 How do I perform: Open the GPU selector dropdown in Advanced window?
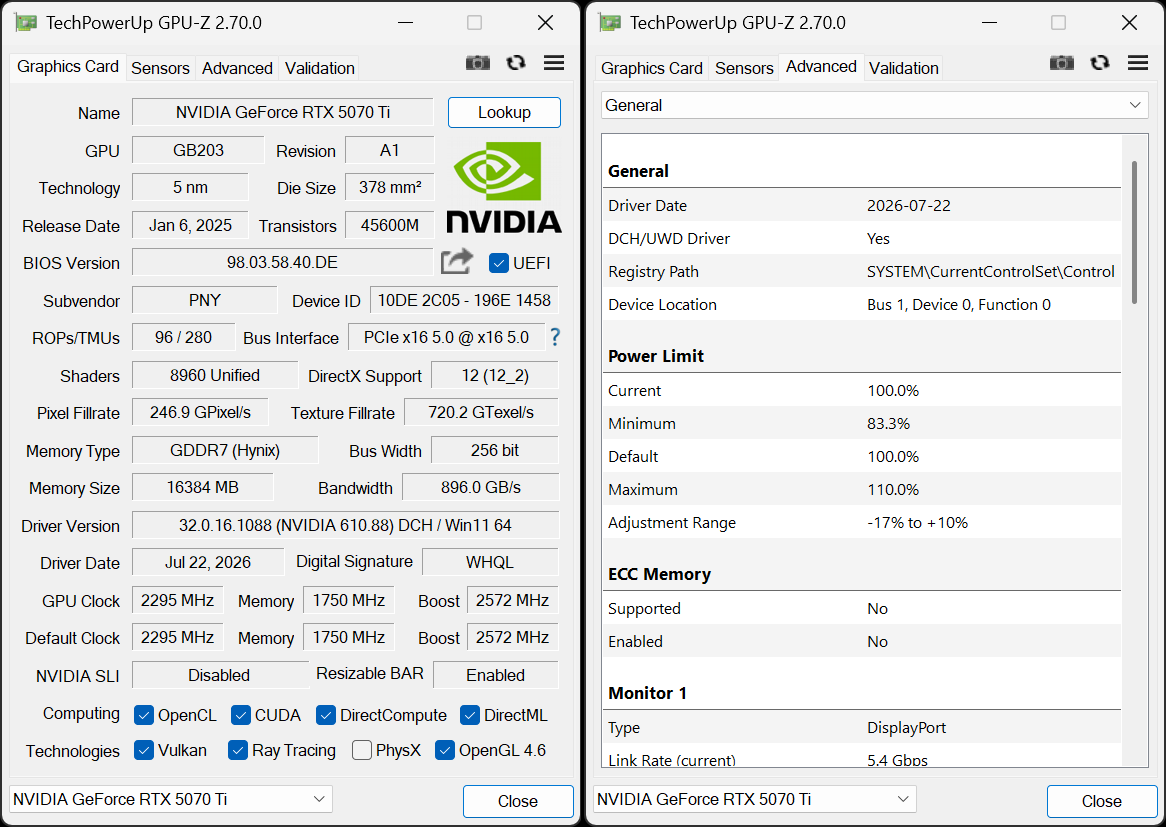(x=754, y=799)
